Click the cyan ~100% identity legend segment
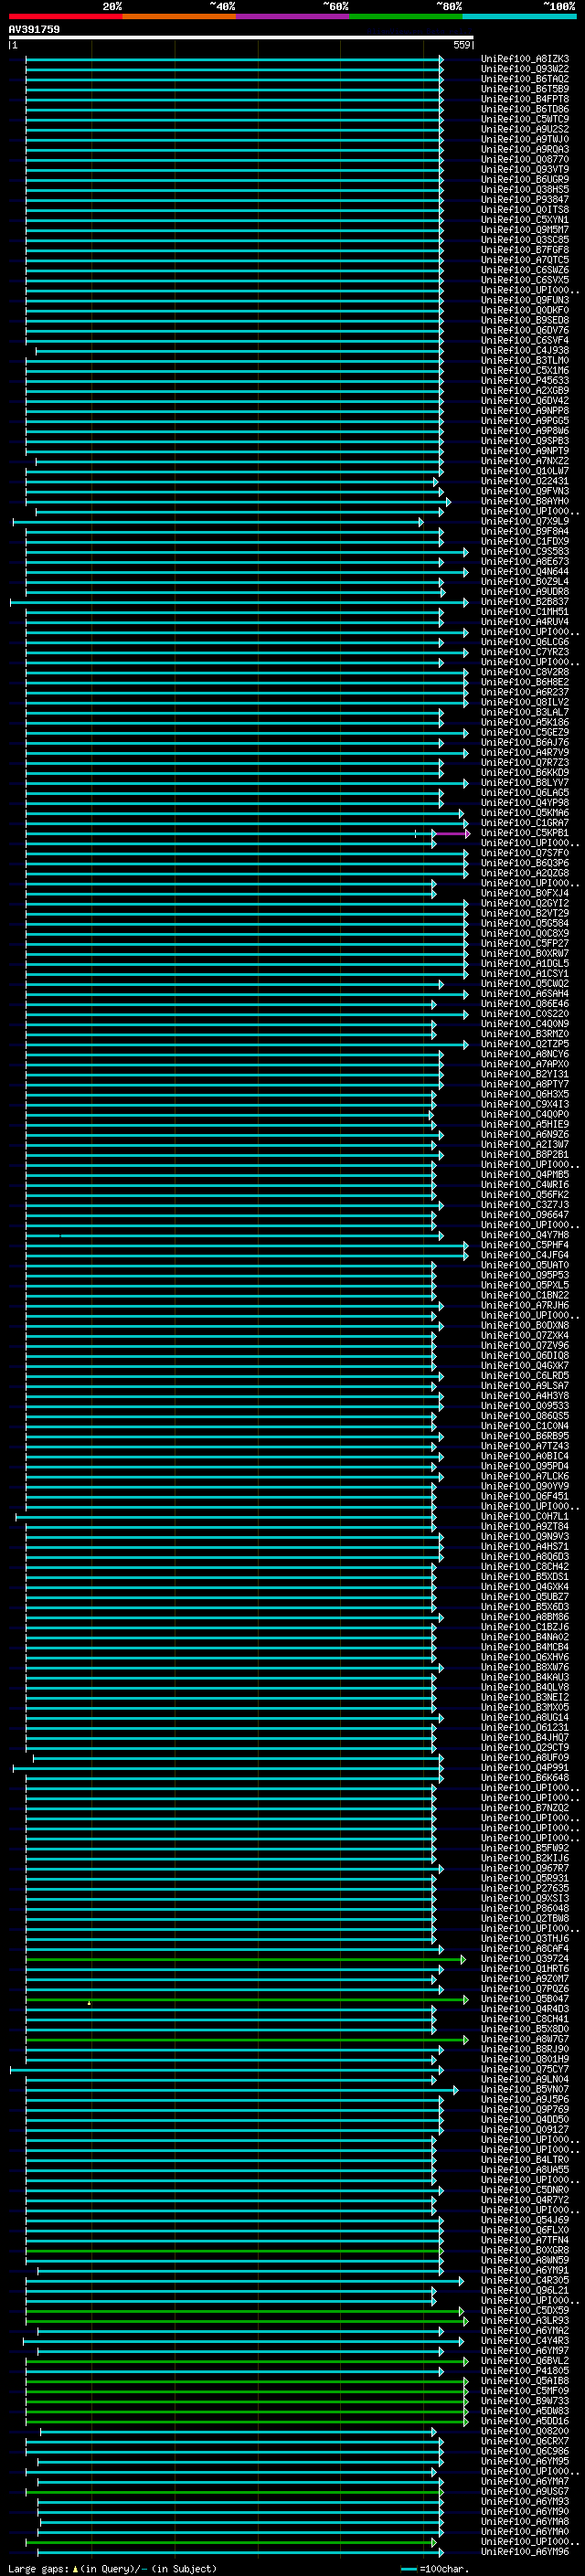 pos(520,16)
